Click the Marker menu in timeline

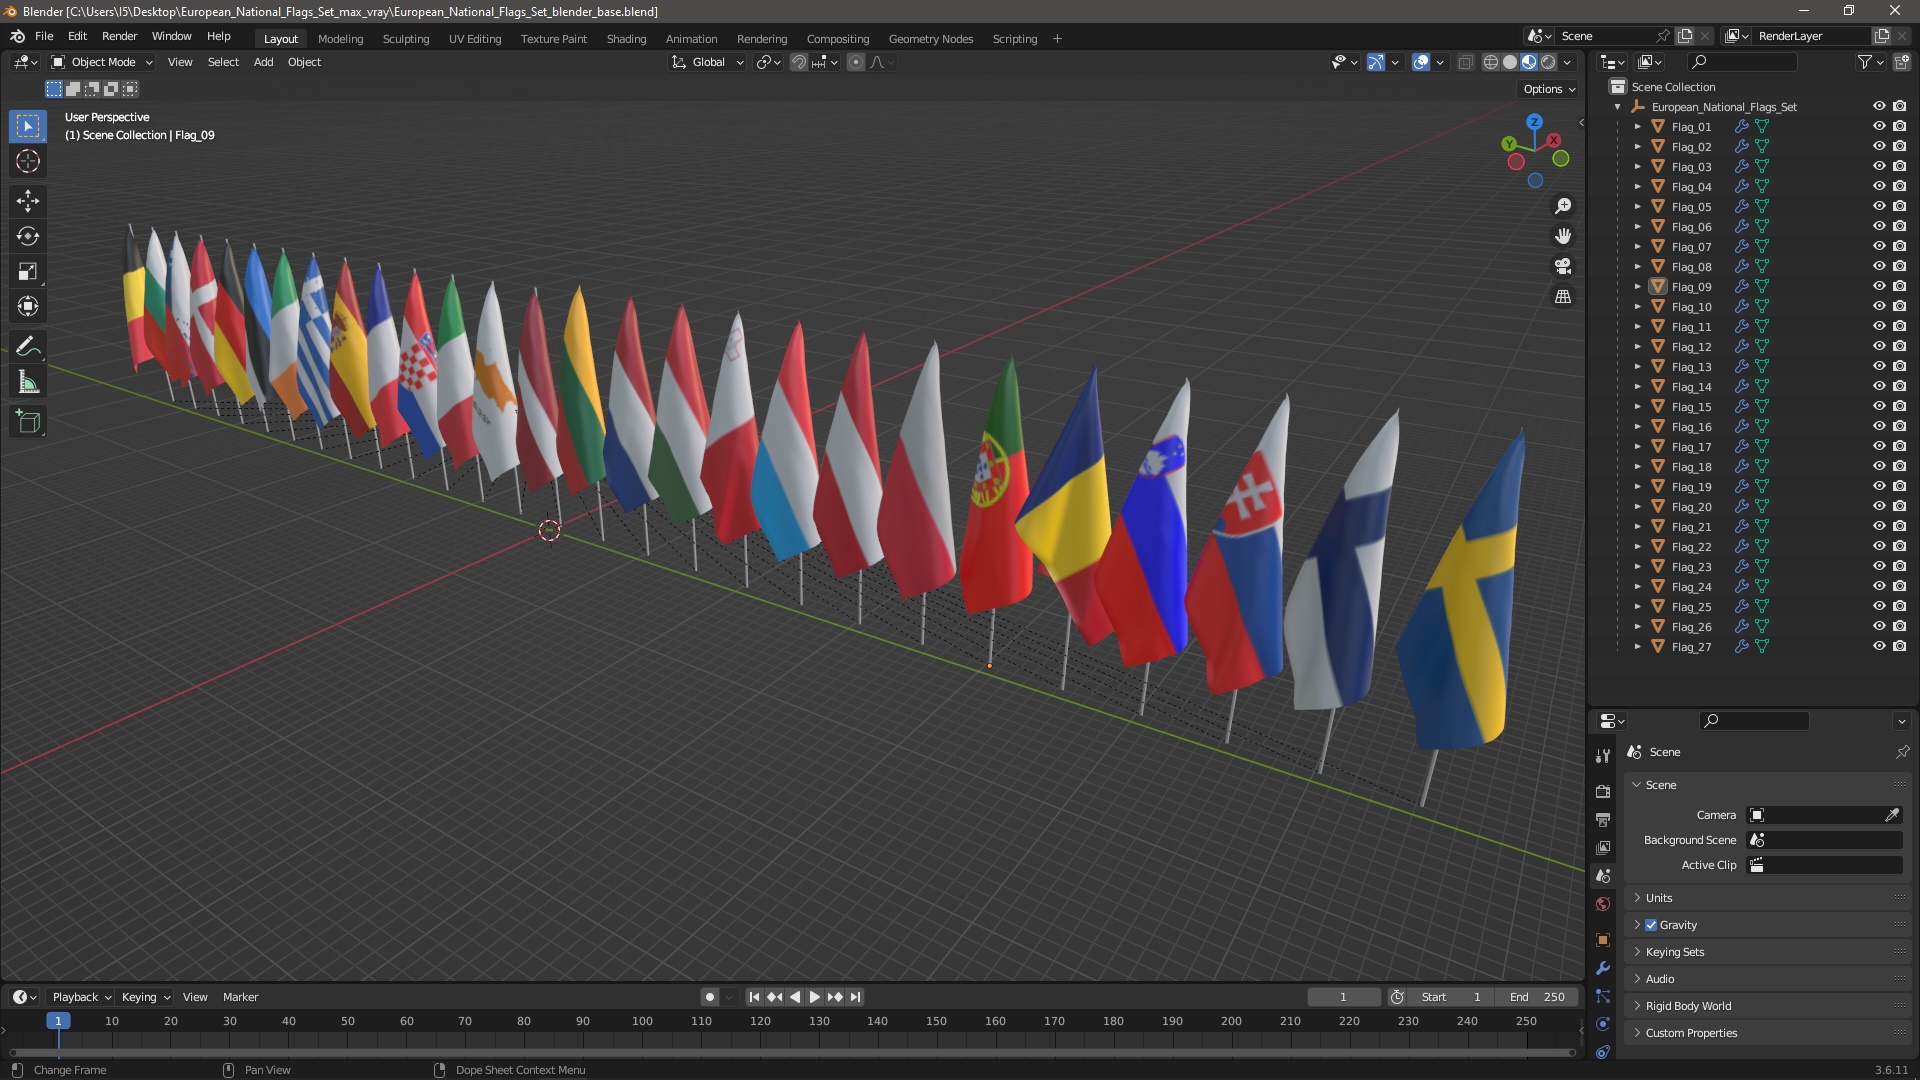tap(240, 997)
